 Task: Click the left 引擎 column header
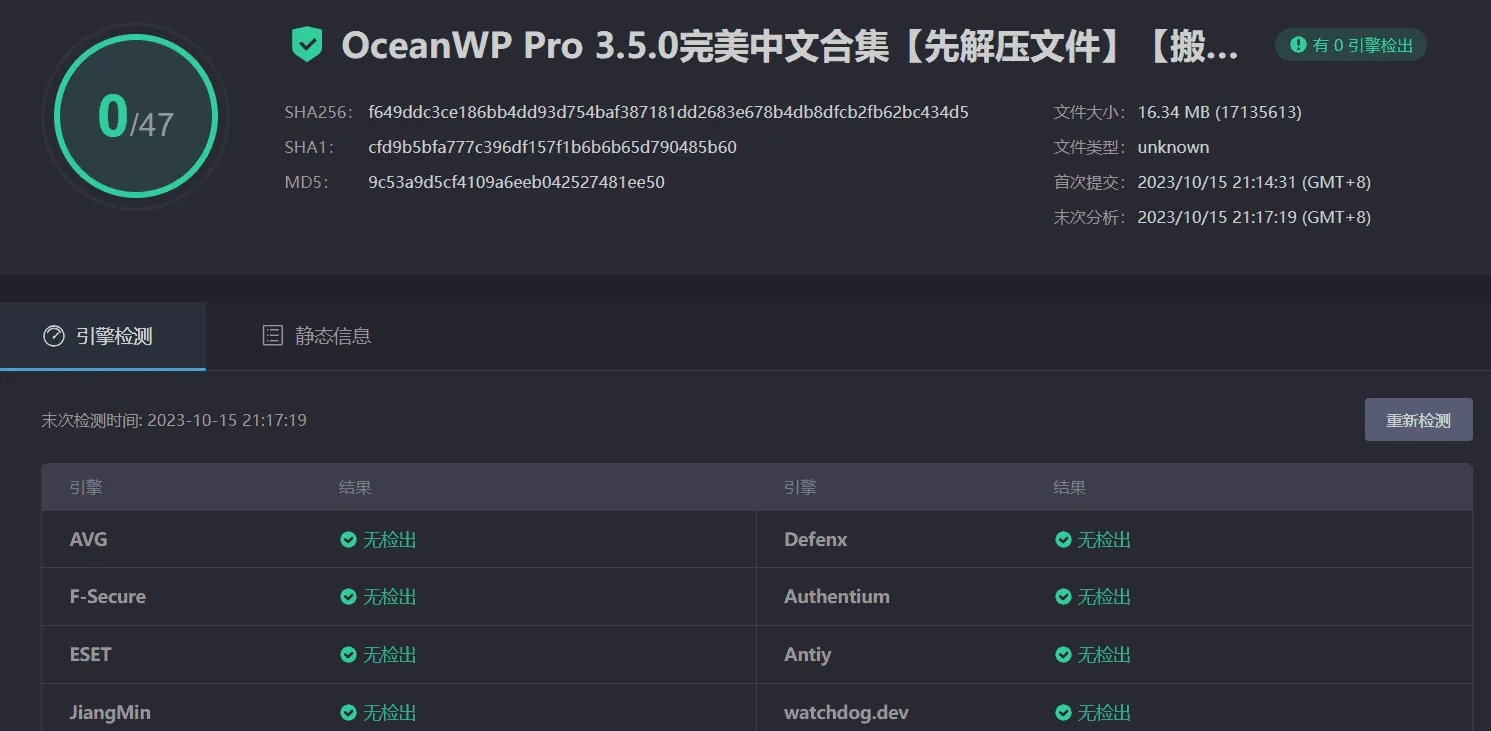coord(85,488)
